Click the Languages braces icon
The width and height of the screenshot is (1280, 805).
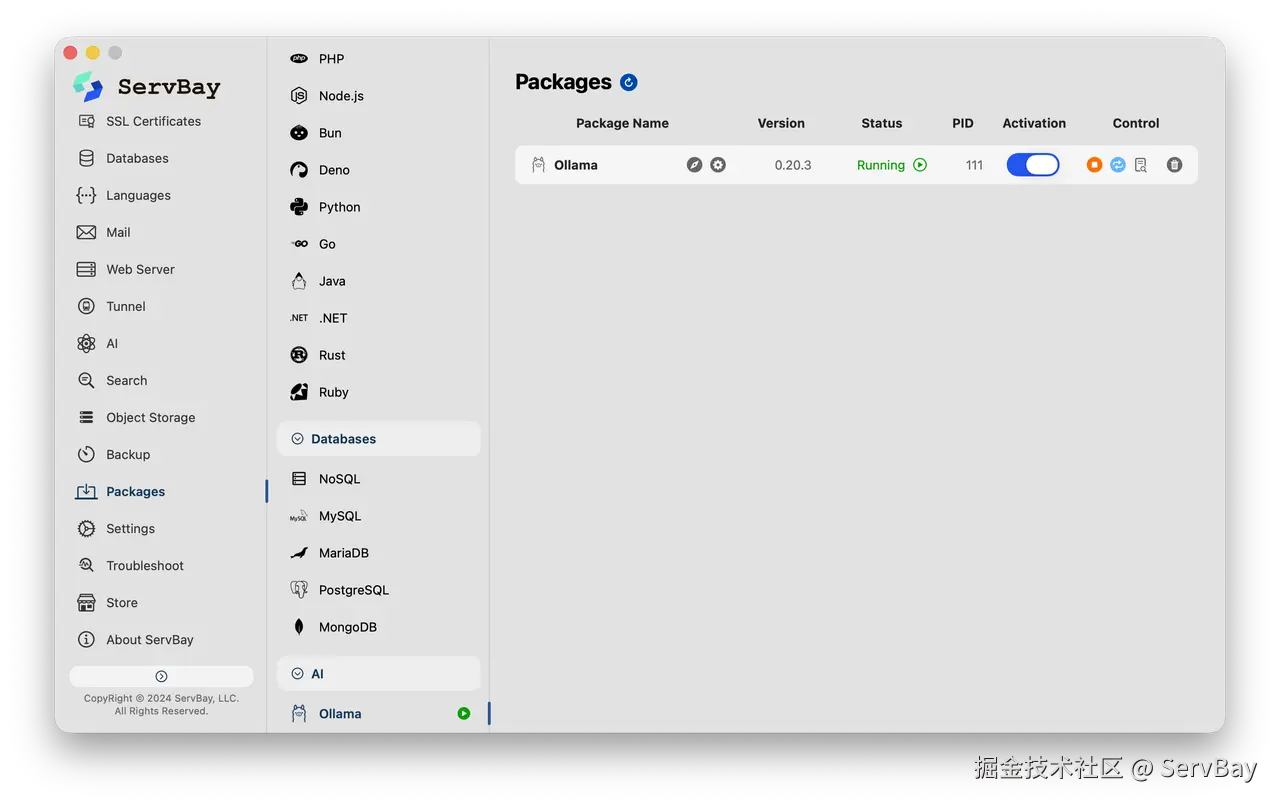tap(87, 195)
